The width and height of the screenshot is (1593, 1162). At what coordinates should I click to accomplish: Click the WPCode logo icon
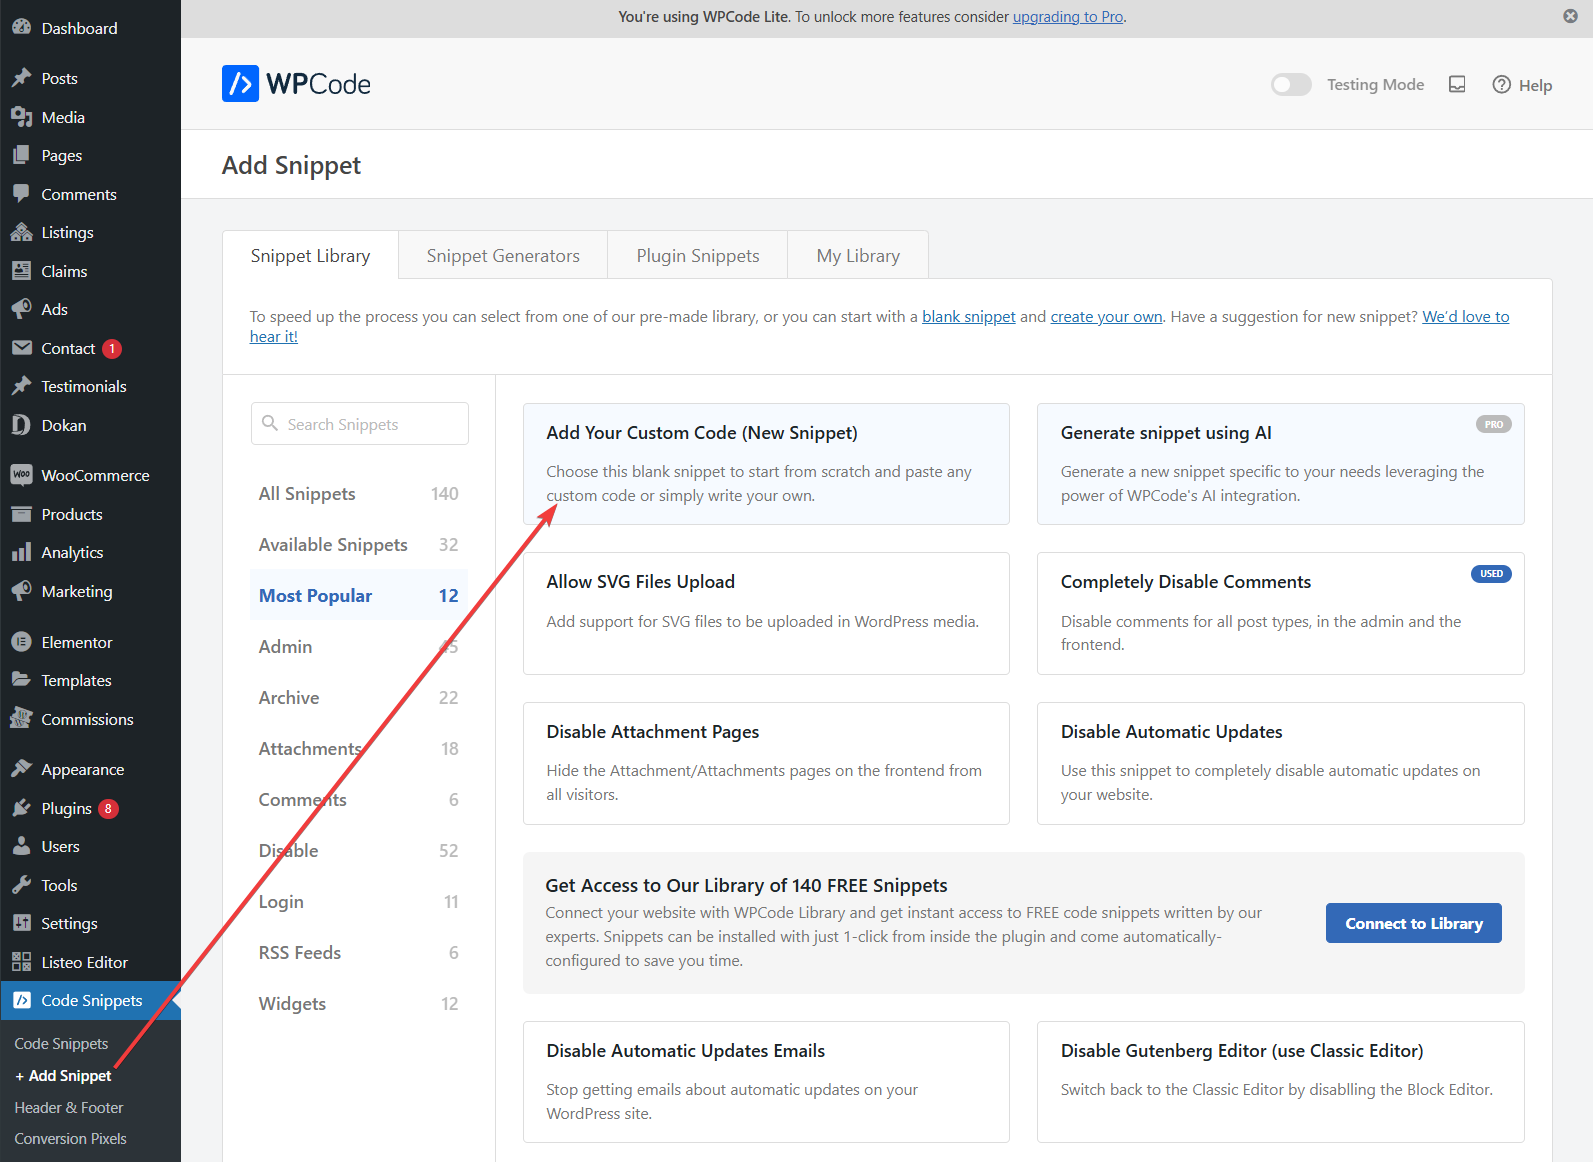pos(240,84)
